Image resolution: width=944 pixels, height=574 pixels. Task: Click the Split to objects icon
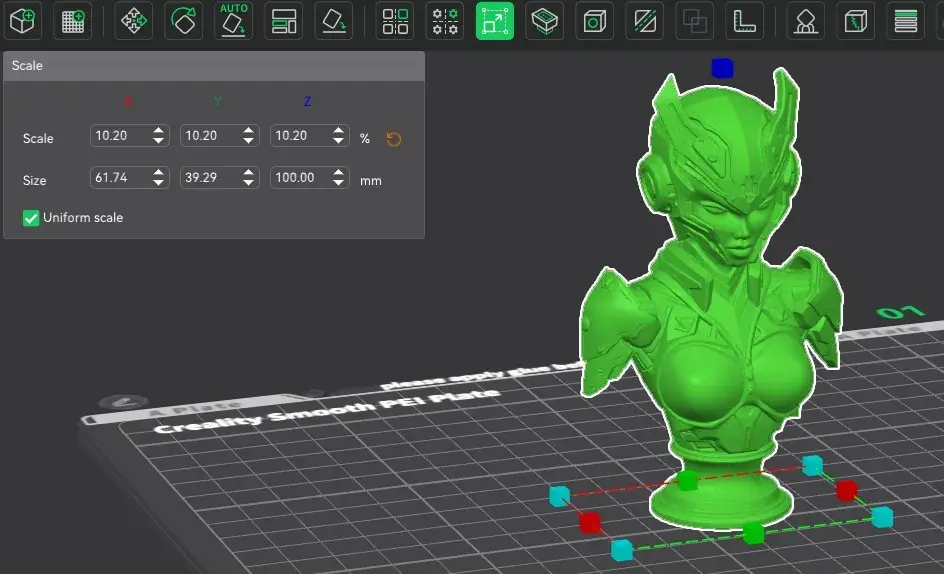tap(395, 21)
